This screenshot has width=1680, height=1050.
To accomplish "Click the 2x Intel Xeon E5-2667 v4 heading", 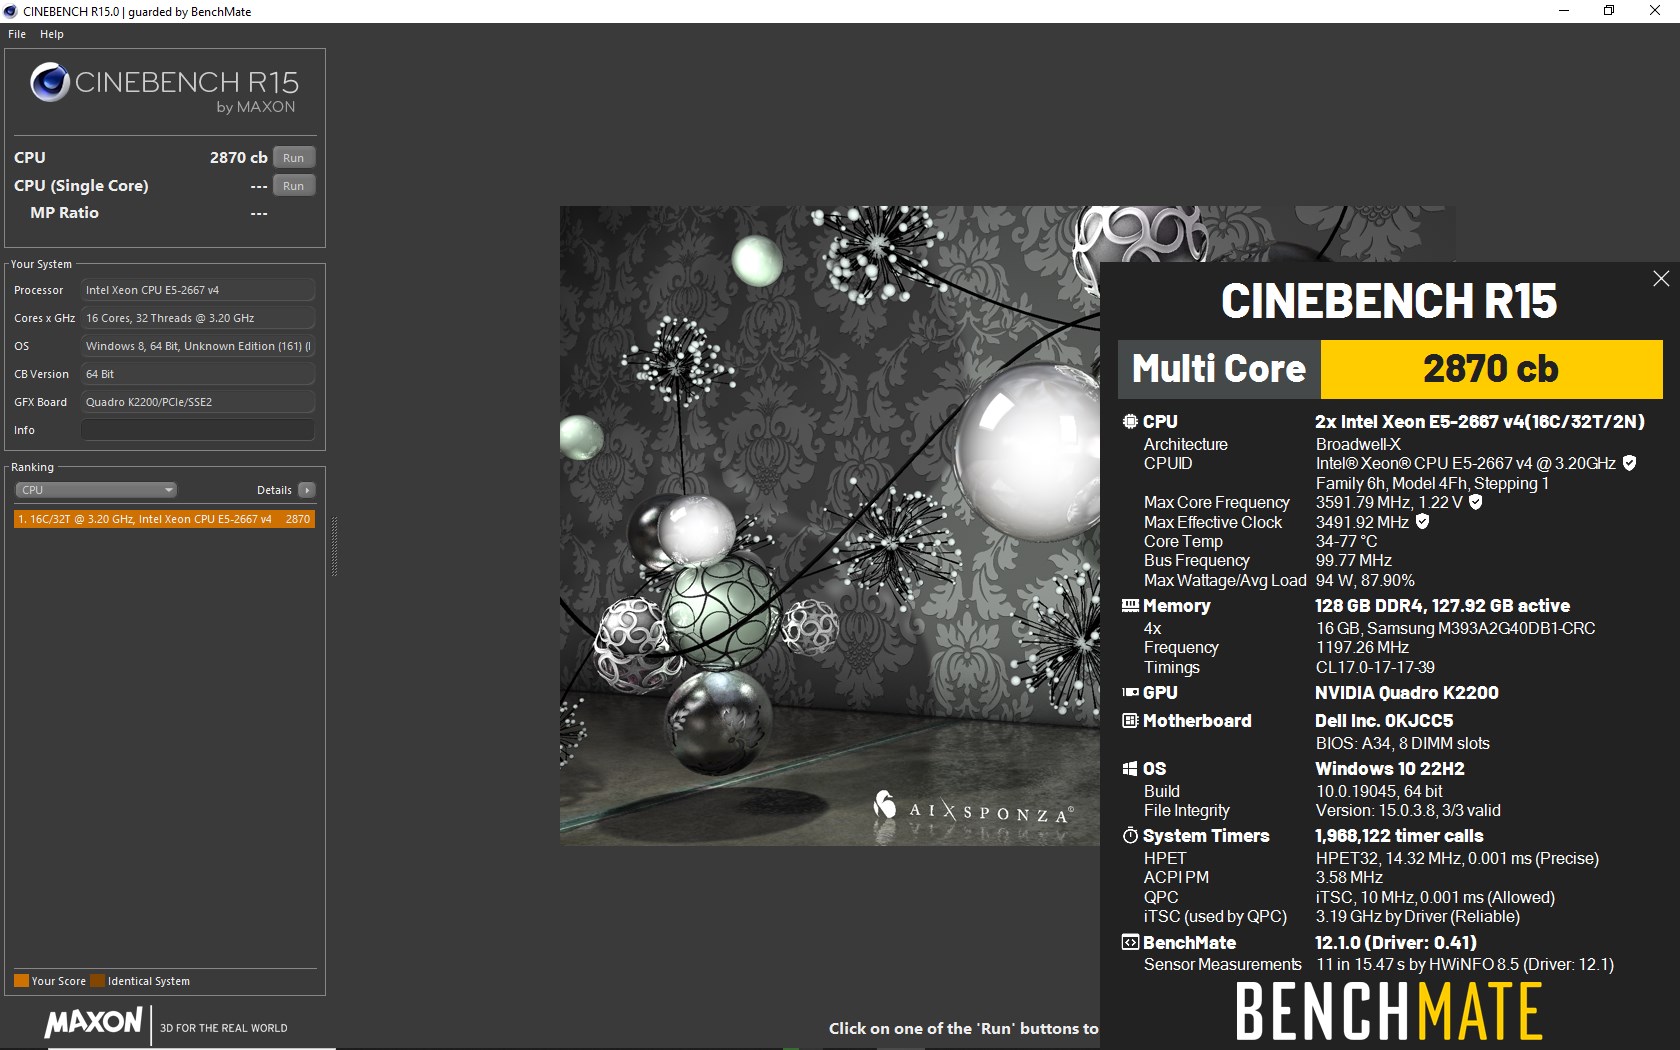I will coord(1480,422).
